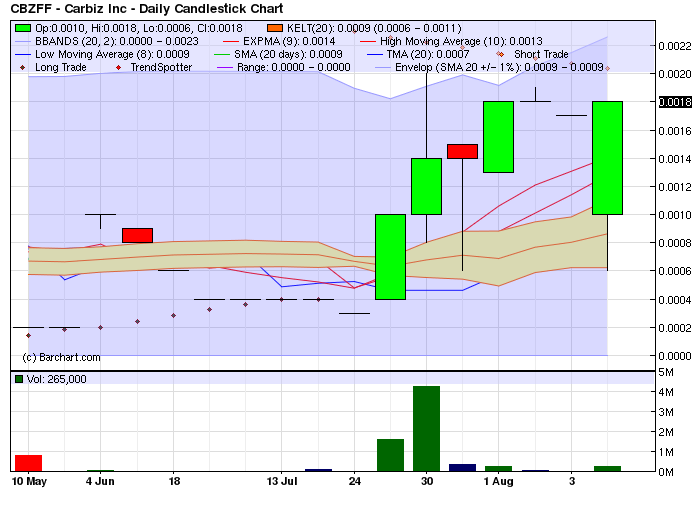The image size is (700, 512).
Task: Click the Envelop (SMA 20) legend line marker
Action: point(383,67)
